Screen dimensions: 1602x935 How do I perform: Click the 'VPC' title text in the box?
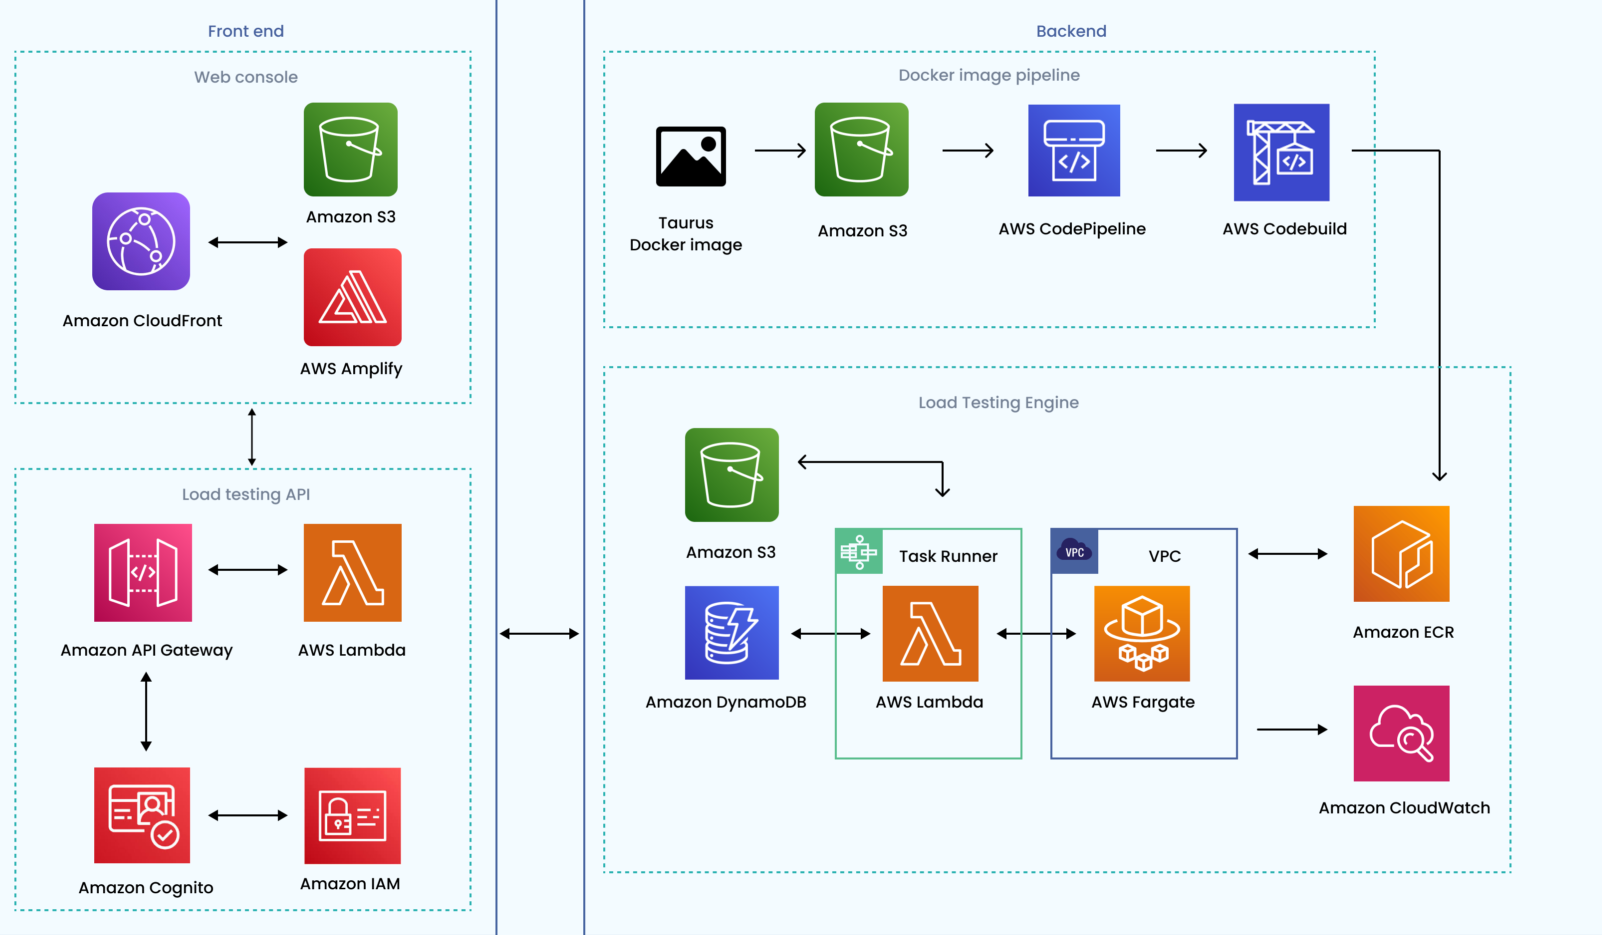(x=1165, y=556)
